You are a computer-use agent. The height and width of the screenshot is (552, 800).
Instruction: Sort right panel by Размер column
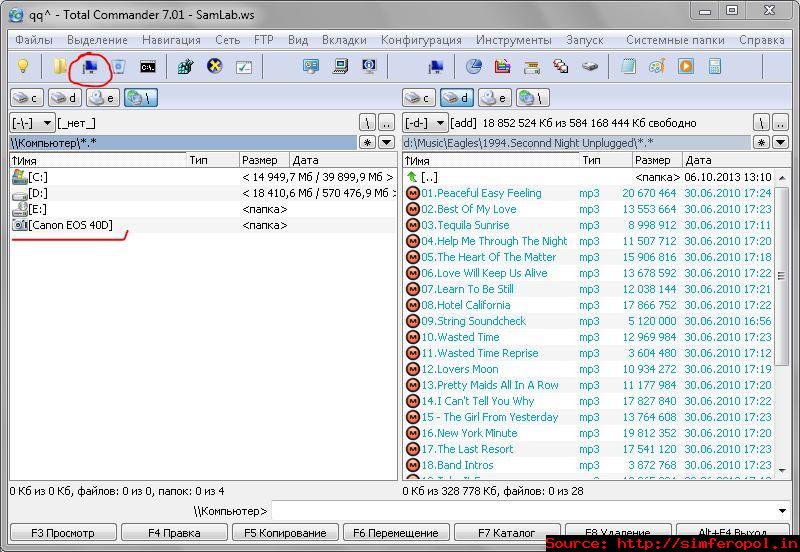click(x=657, y=160)
